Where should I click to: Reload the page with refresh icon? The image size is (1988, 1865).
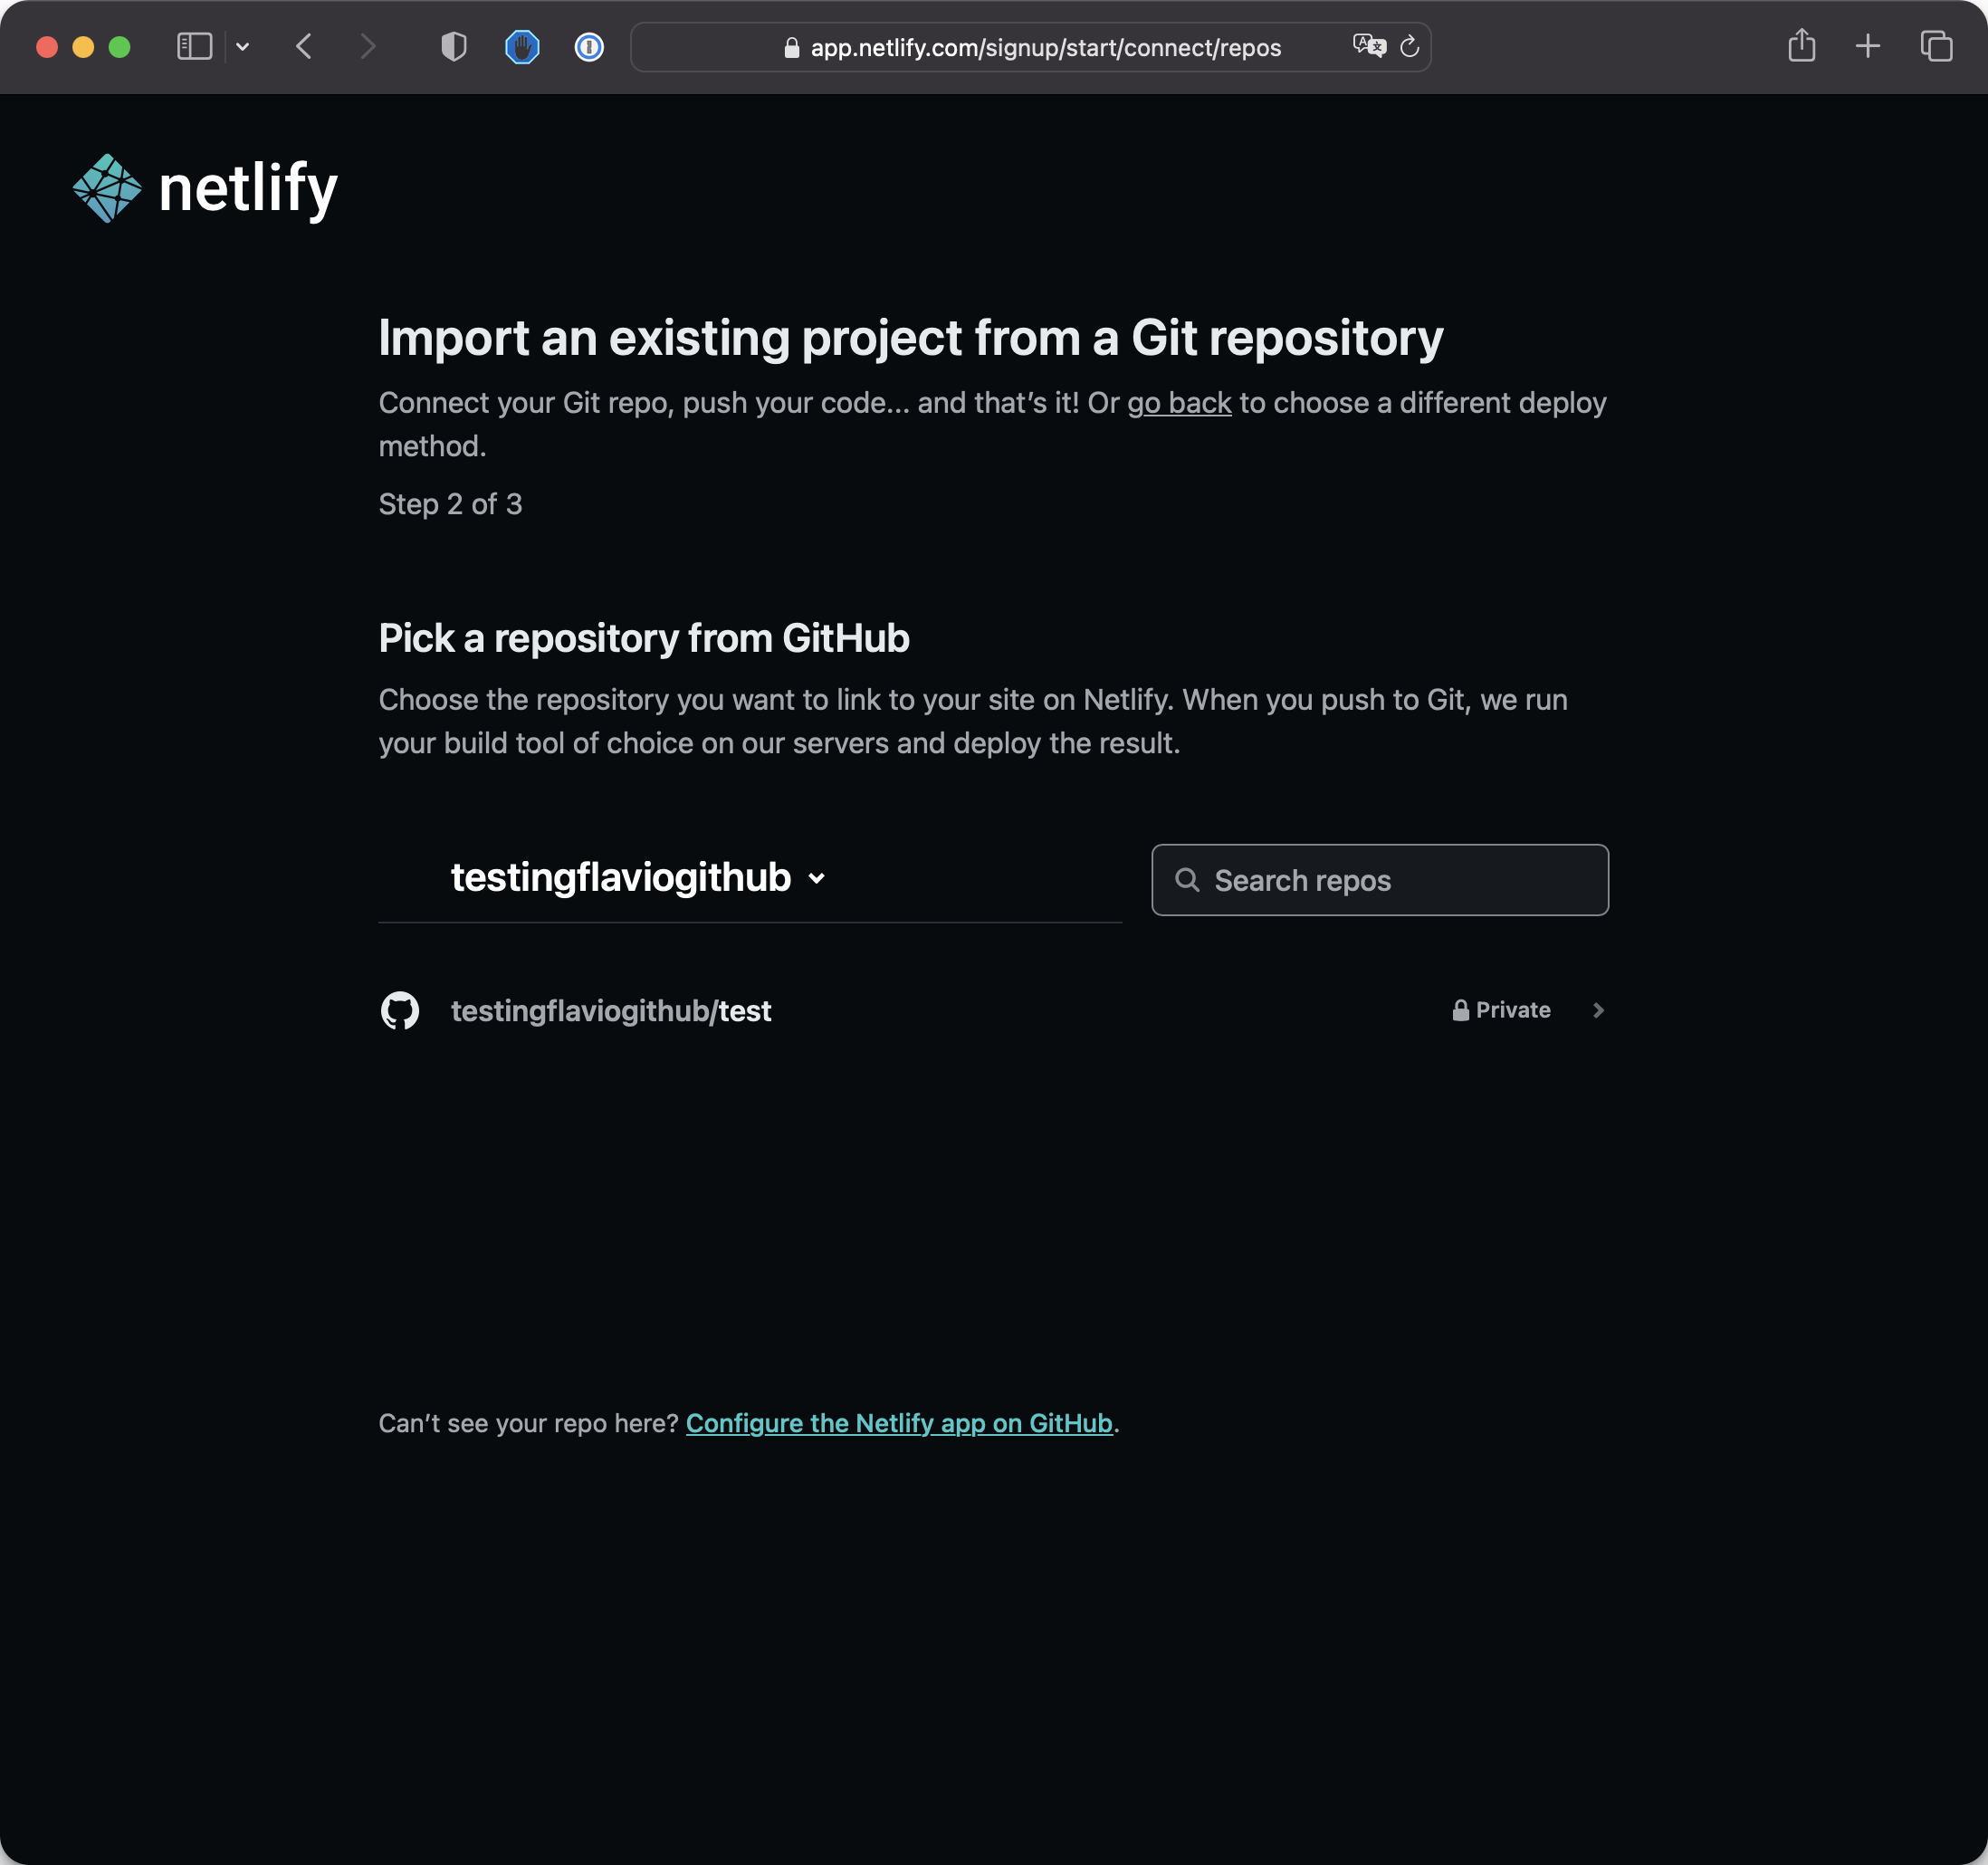pyautogui.click(x=1409, y=47)
